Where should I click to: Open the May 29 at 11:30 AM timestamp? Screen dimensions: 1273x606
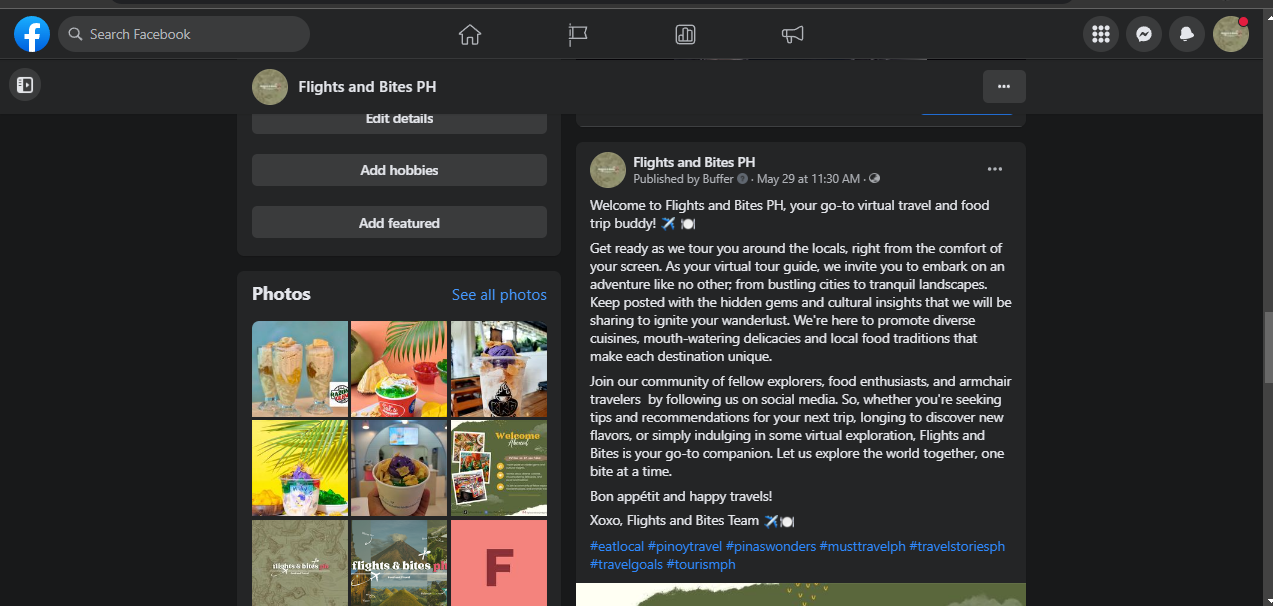tap(808, 179)
